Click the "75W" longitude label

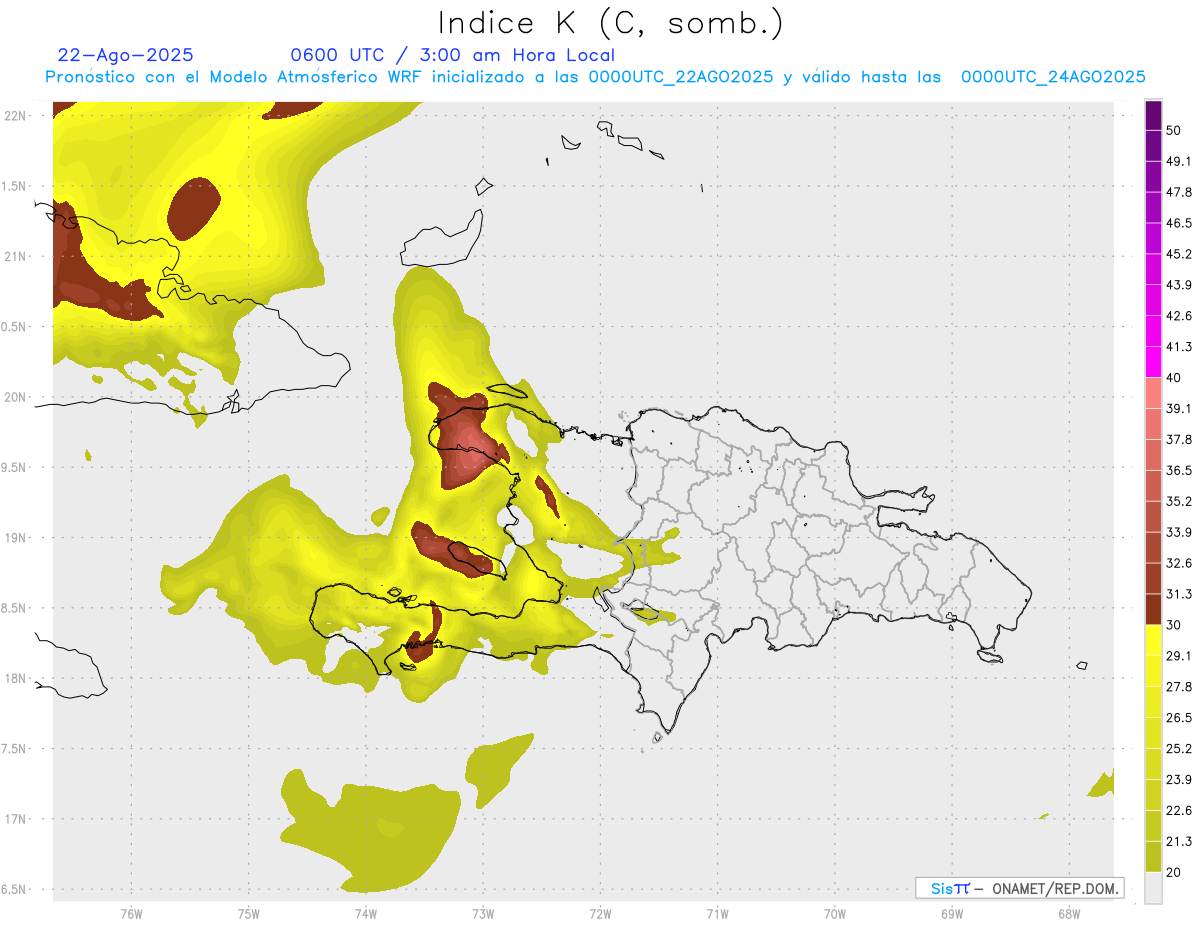point(249,913)
